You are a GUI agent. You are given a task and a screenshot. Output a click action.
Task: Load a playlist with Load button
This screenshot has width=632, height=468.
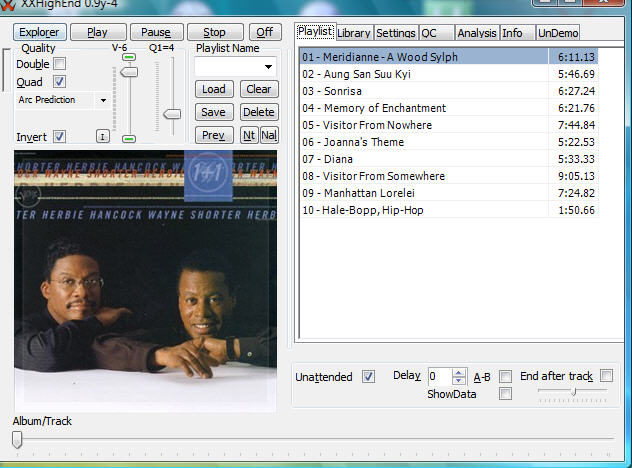coord(214,89)
